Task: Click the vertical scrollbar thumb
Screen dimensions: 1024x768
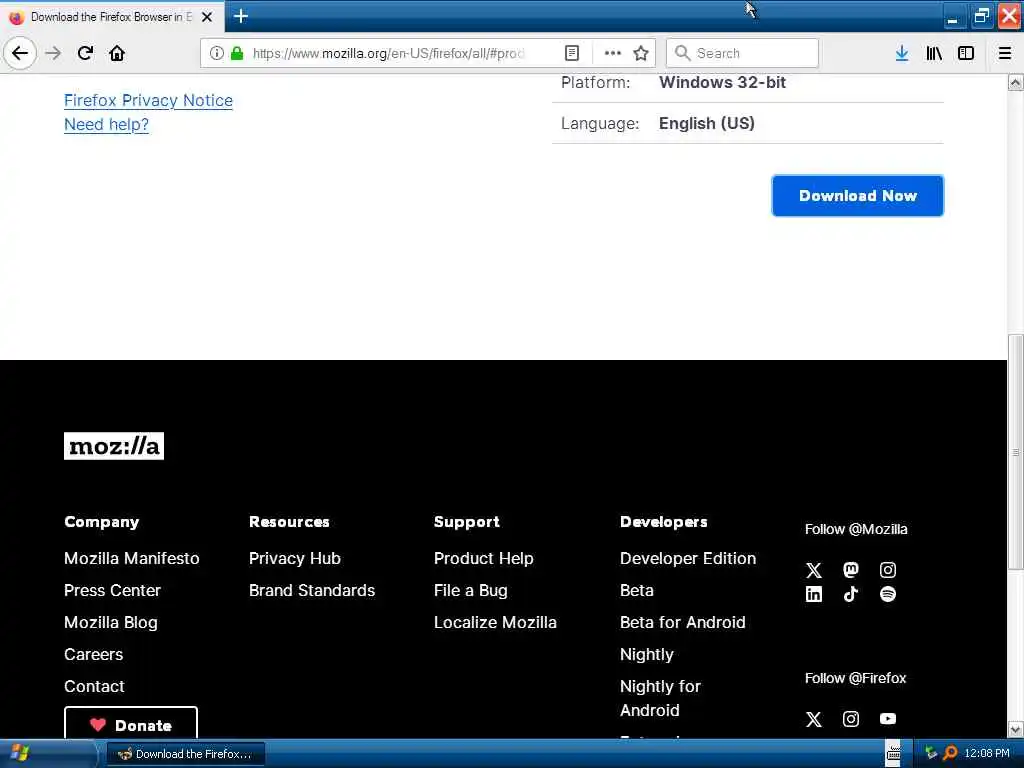Action: pyautogui.click(x=1016, y=452)
